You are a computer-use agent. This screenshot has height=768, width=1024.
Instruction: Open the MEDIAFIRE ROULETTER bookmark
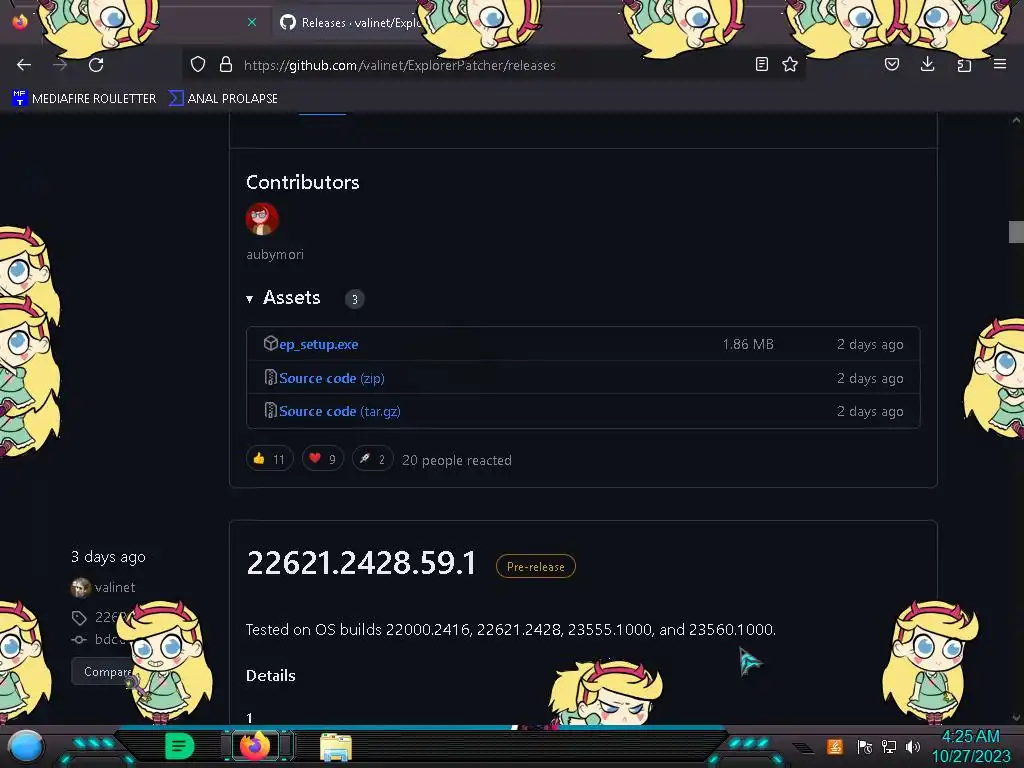click(84, 99)
